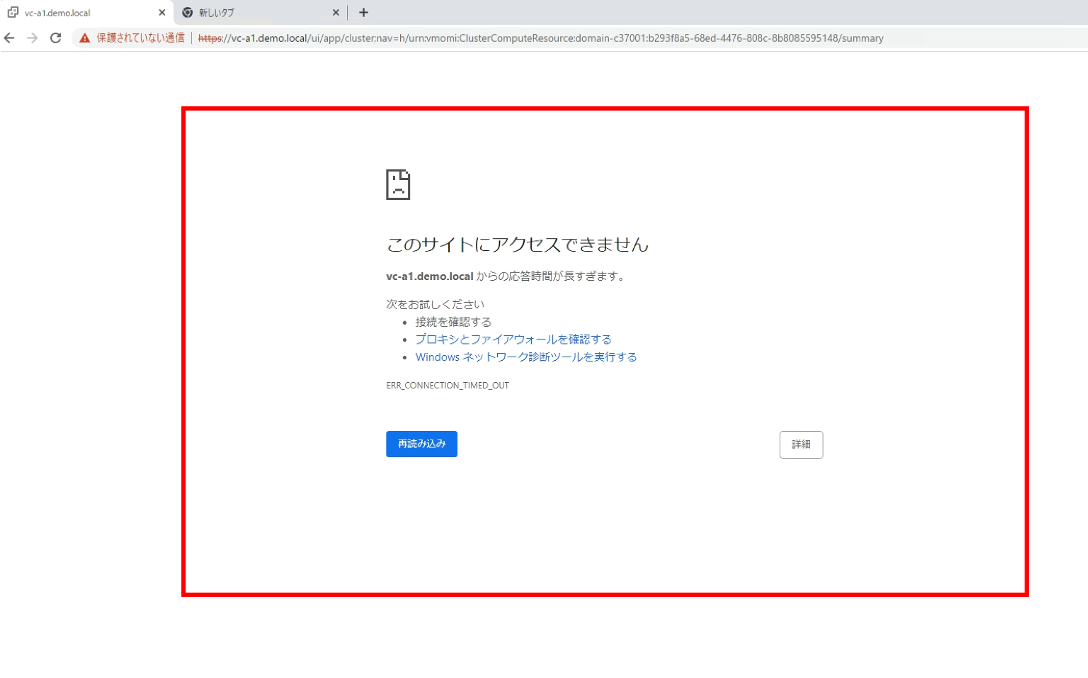Switch to the vc-a1.demo.local tab
The width and height of the screenshot is (1088, 678).
(x=87, y=12)
